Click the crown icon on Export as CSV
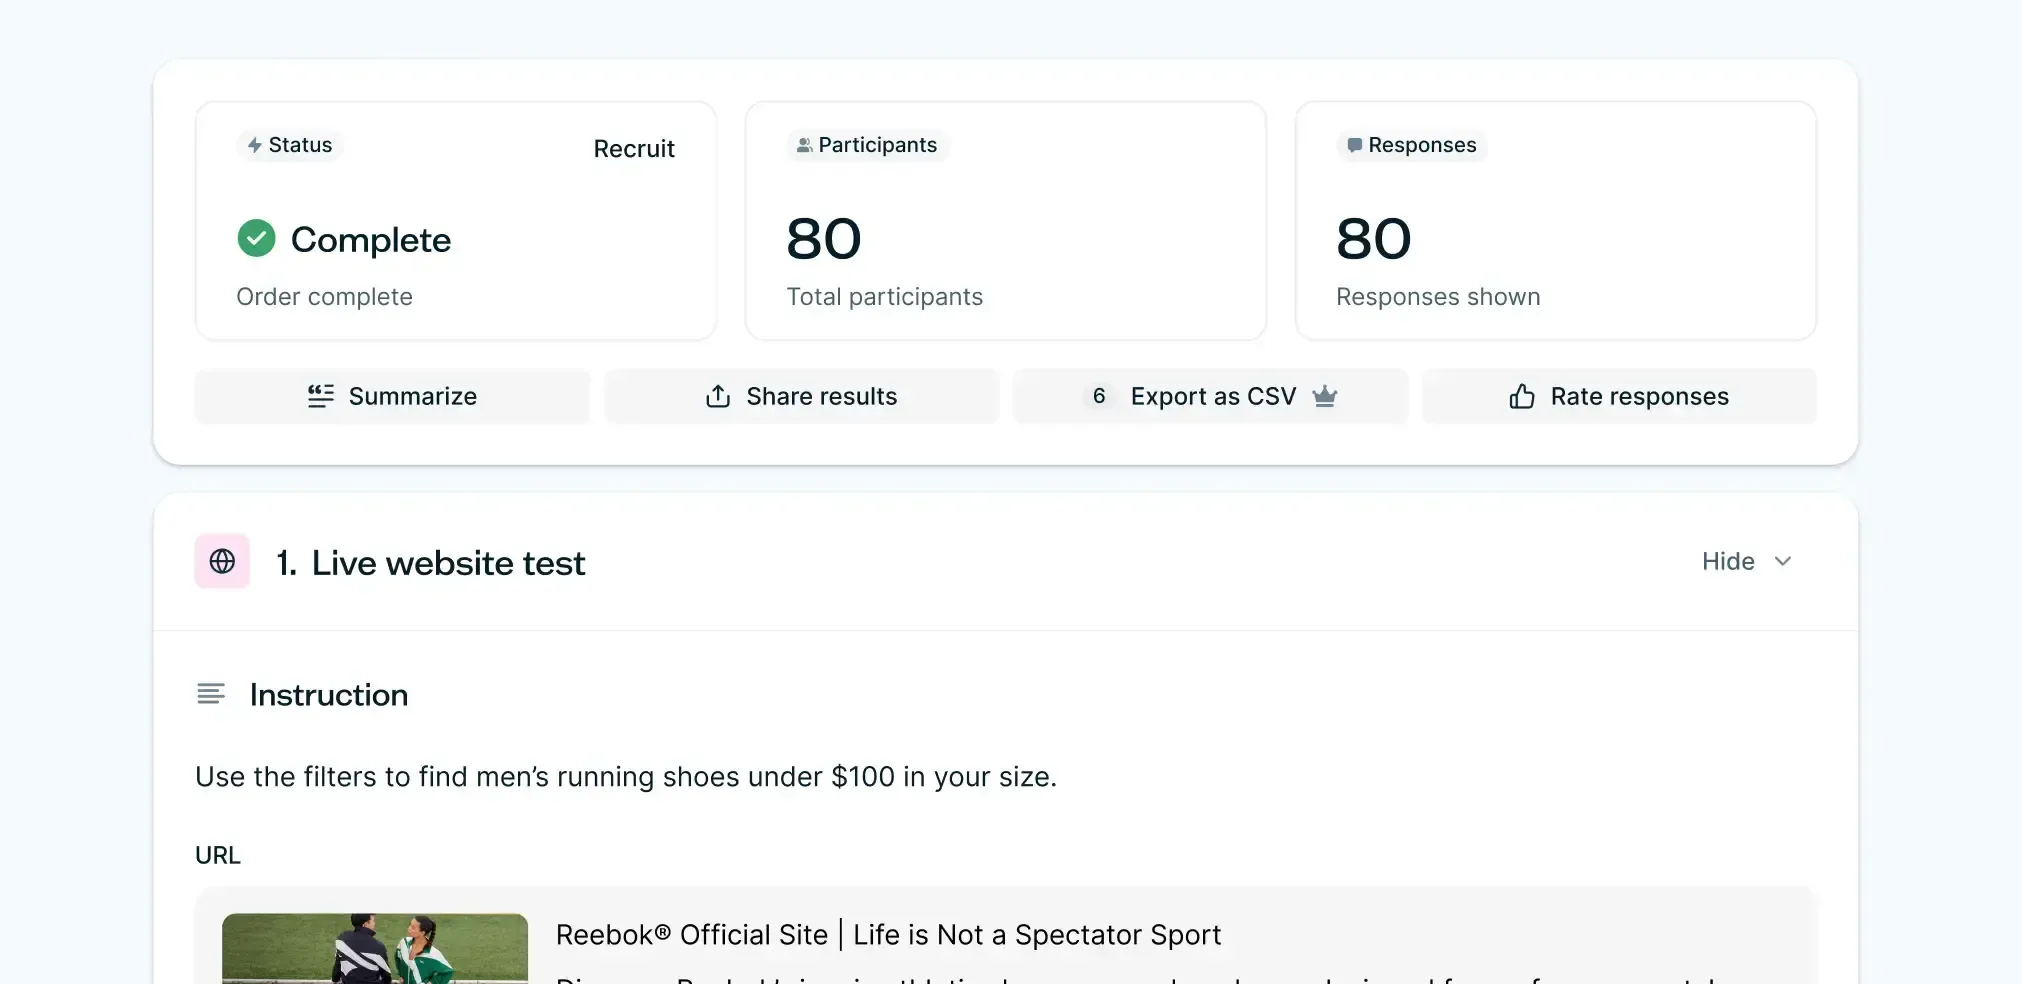The height and width of the screenshot is (984, 2022). (x=1325, y=396)
